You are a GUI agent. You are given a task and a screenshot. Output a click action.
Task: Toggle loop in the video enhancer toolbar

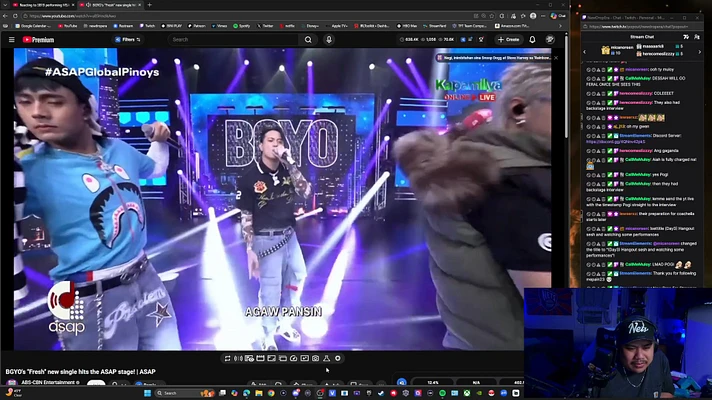pyautogui.click(x=227, y=358)
